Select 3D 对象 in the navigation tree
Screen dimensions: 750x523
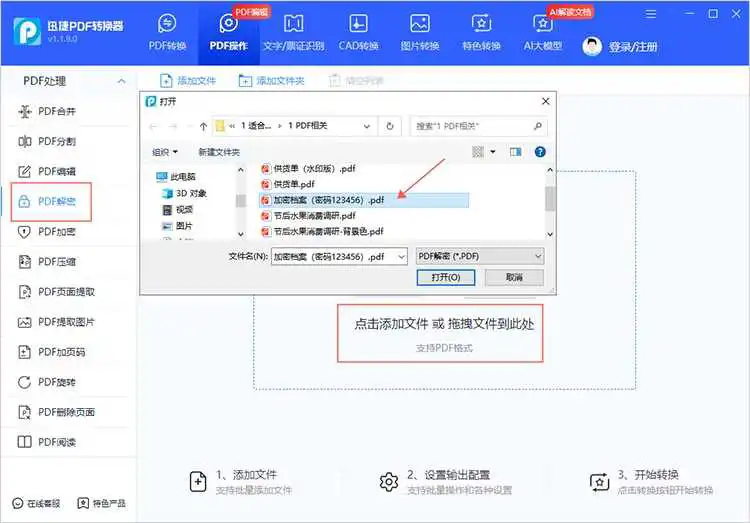pyautogui.click(x=184, y=193)
